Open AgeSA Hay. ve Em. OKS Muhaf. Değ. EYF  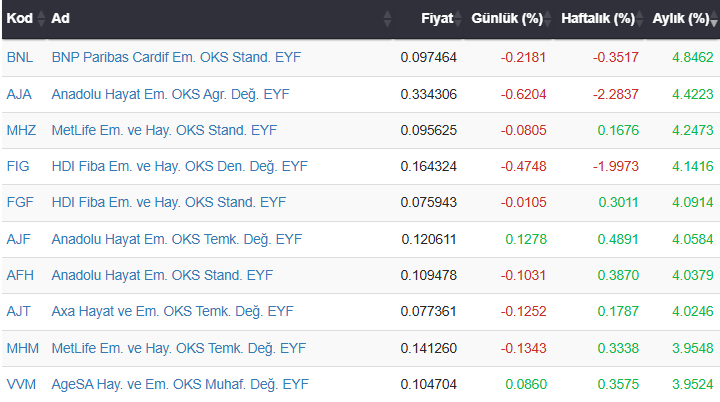180,384
